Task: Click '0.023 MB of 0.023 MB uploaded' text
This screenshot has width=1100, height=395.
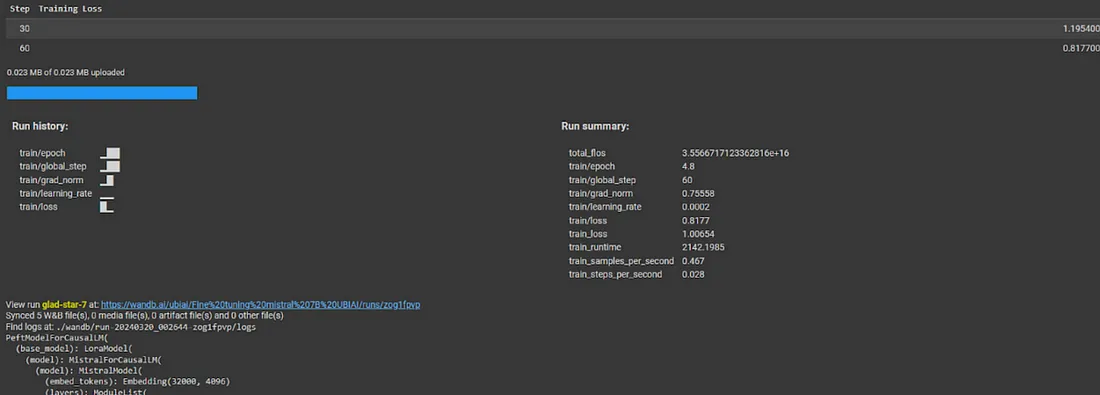Action: click(x=66, y=72)
